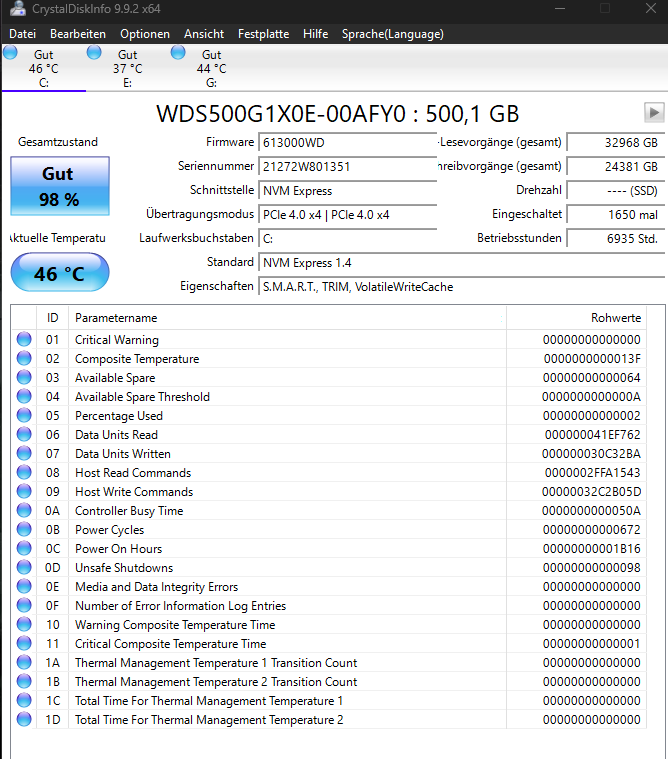Click status orb for Error Information Log Entries

click(x=24, y=605)
